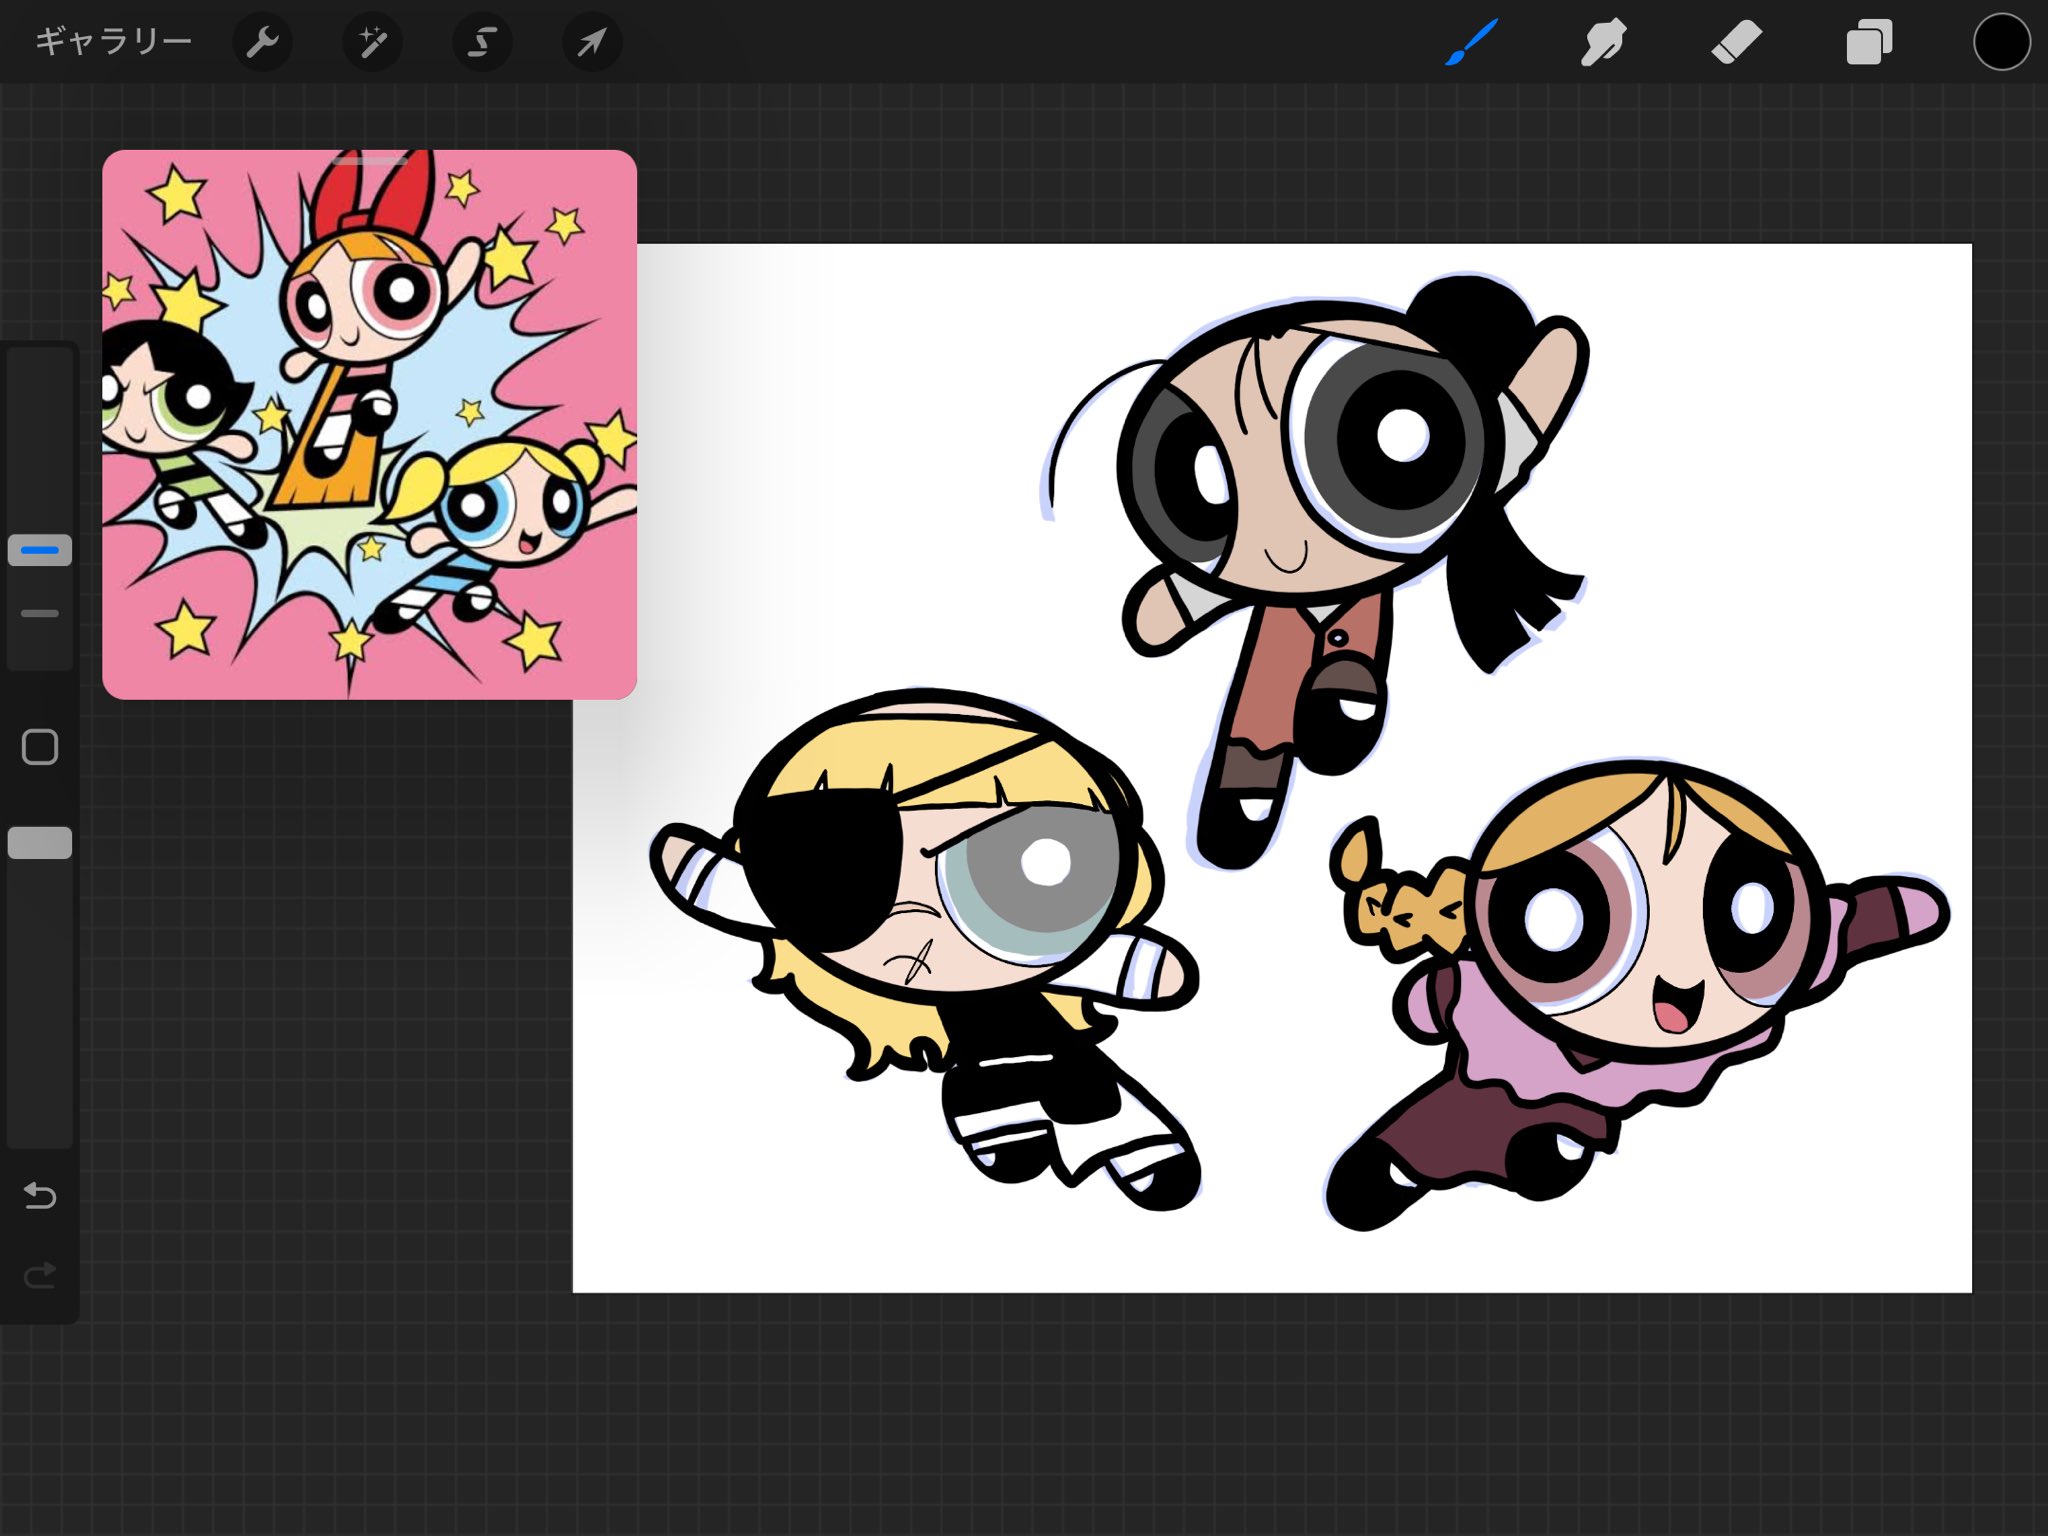The width and height of the screenshot is (2048, 1536).
Task: Activate the Transform arrow tool
Action: tap(592, 43)
